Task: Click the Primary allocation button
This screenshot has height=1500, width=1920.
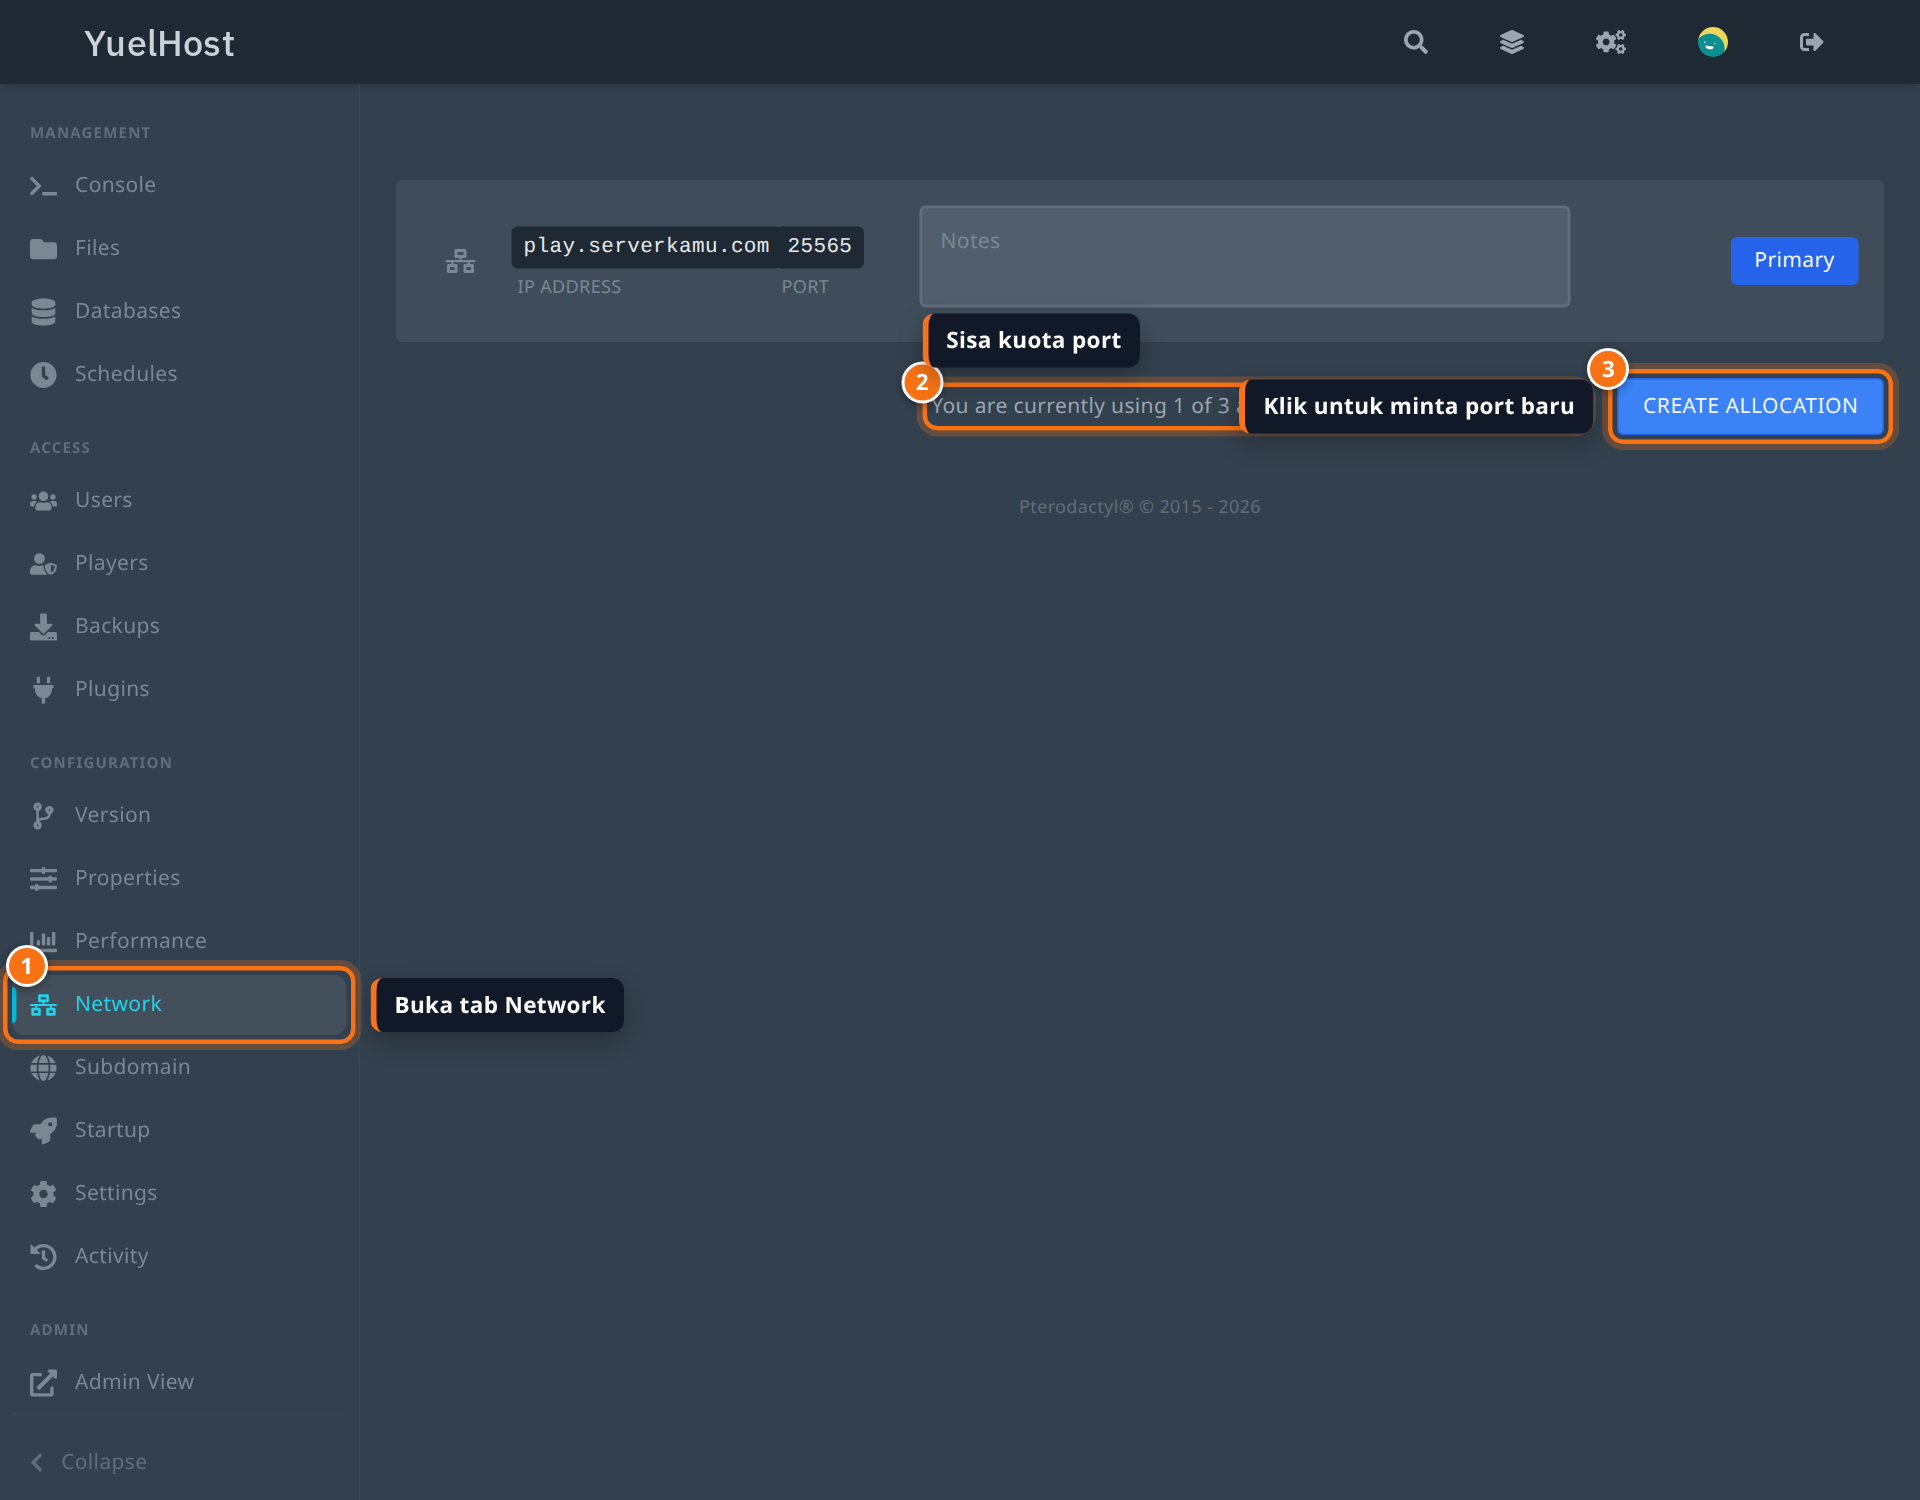Action: (x=1794, y=261)
